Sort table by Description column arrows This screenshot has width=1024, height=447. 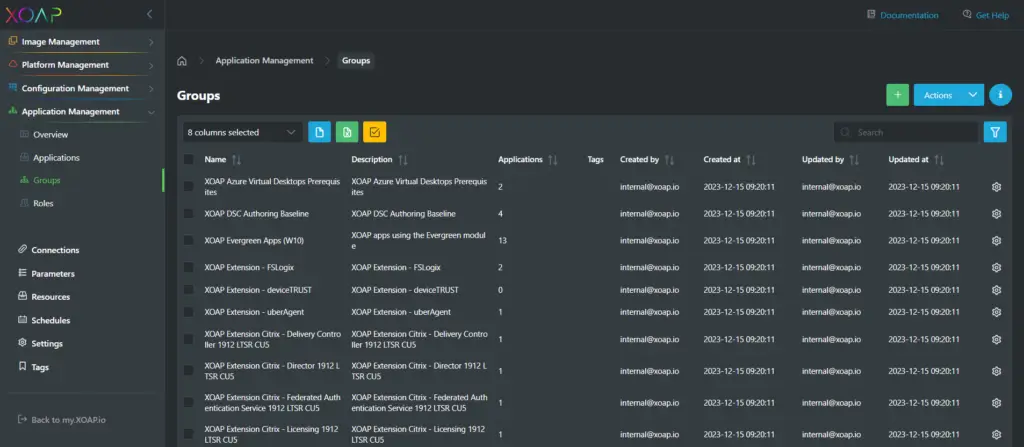pyautogui.click(x=403, y=159)
